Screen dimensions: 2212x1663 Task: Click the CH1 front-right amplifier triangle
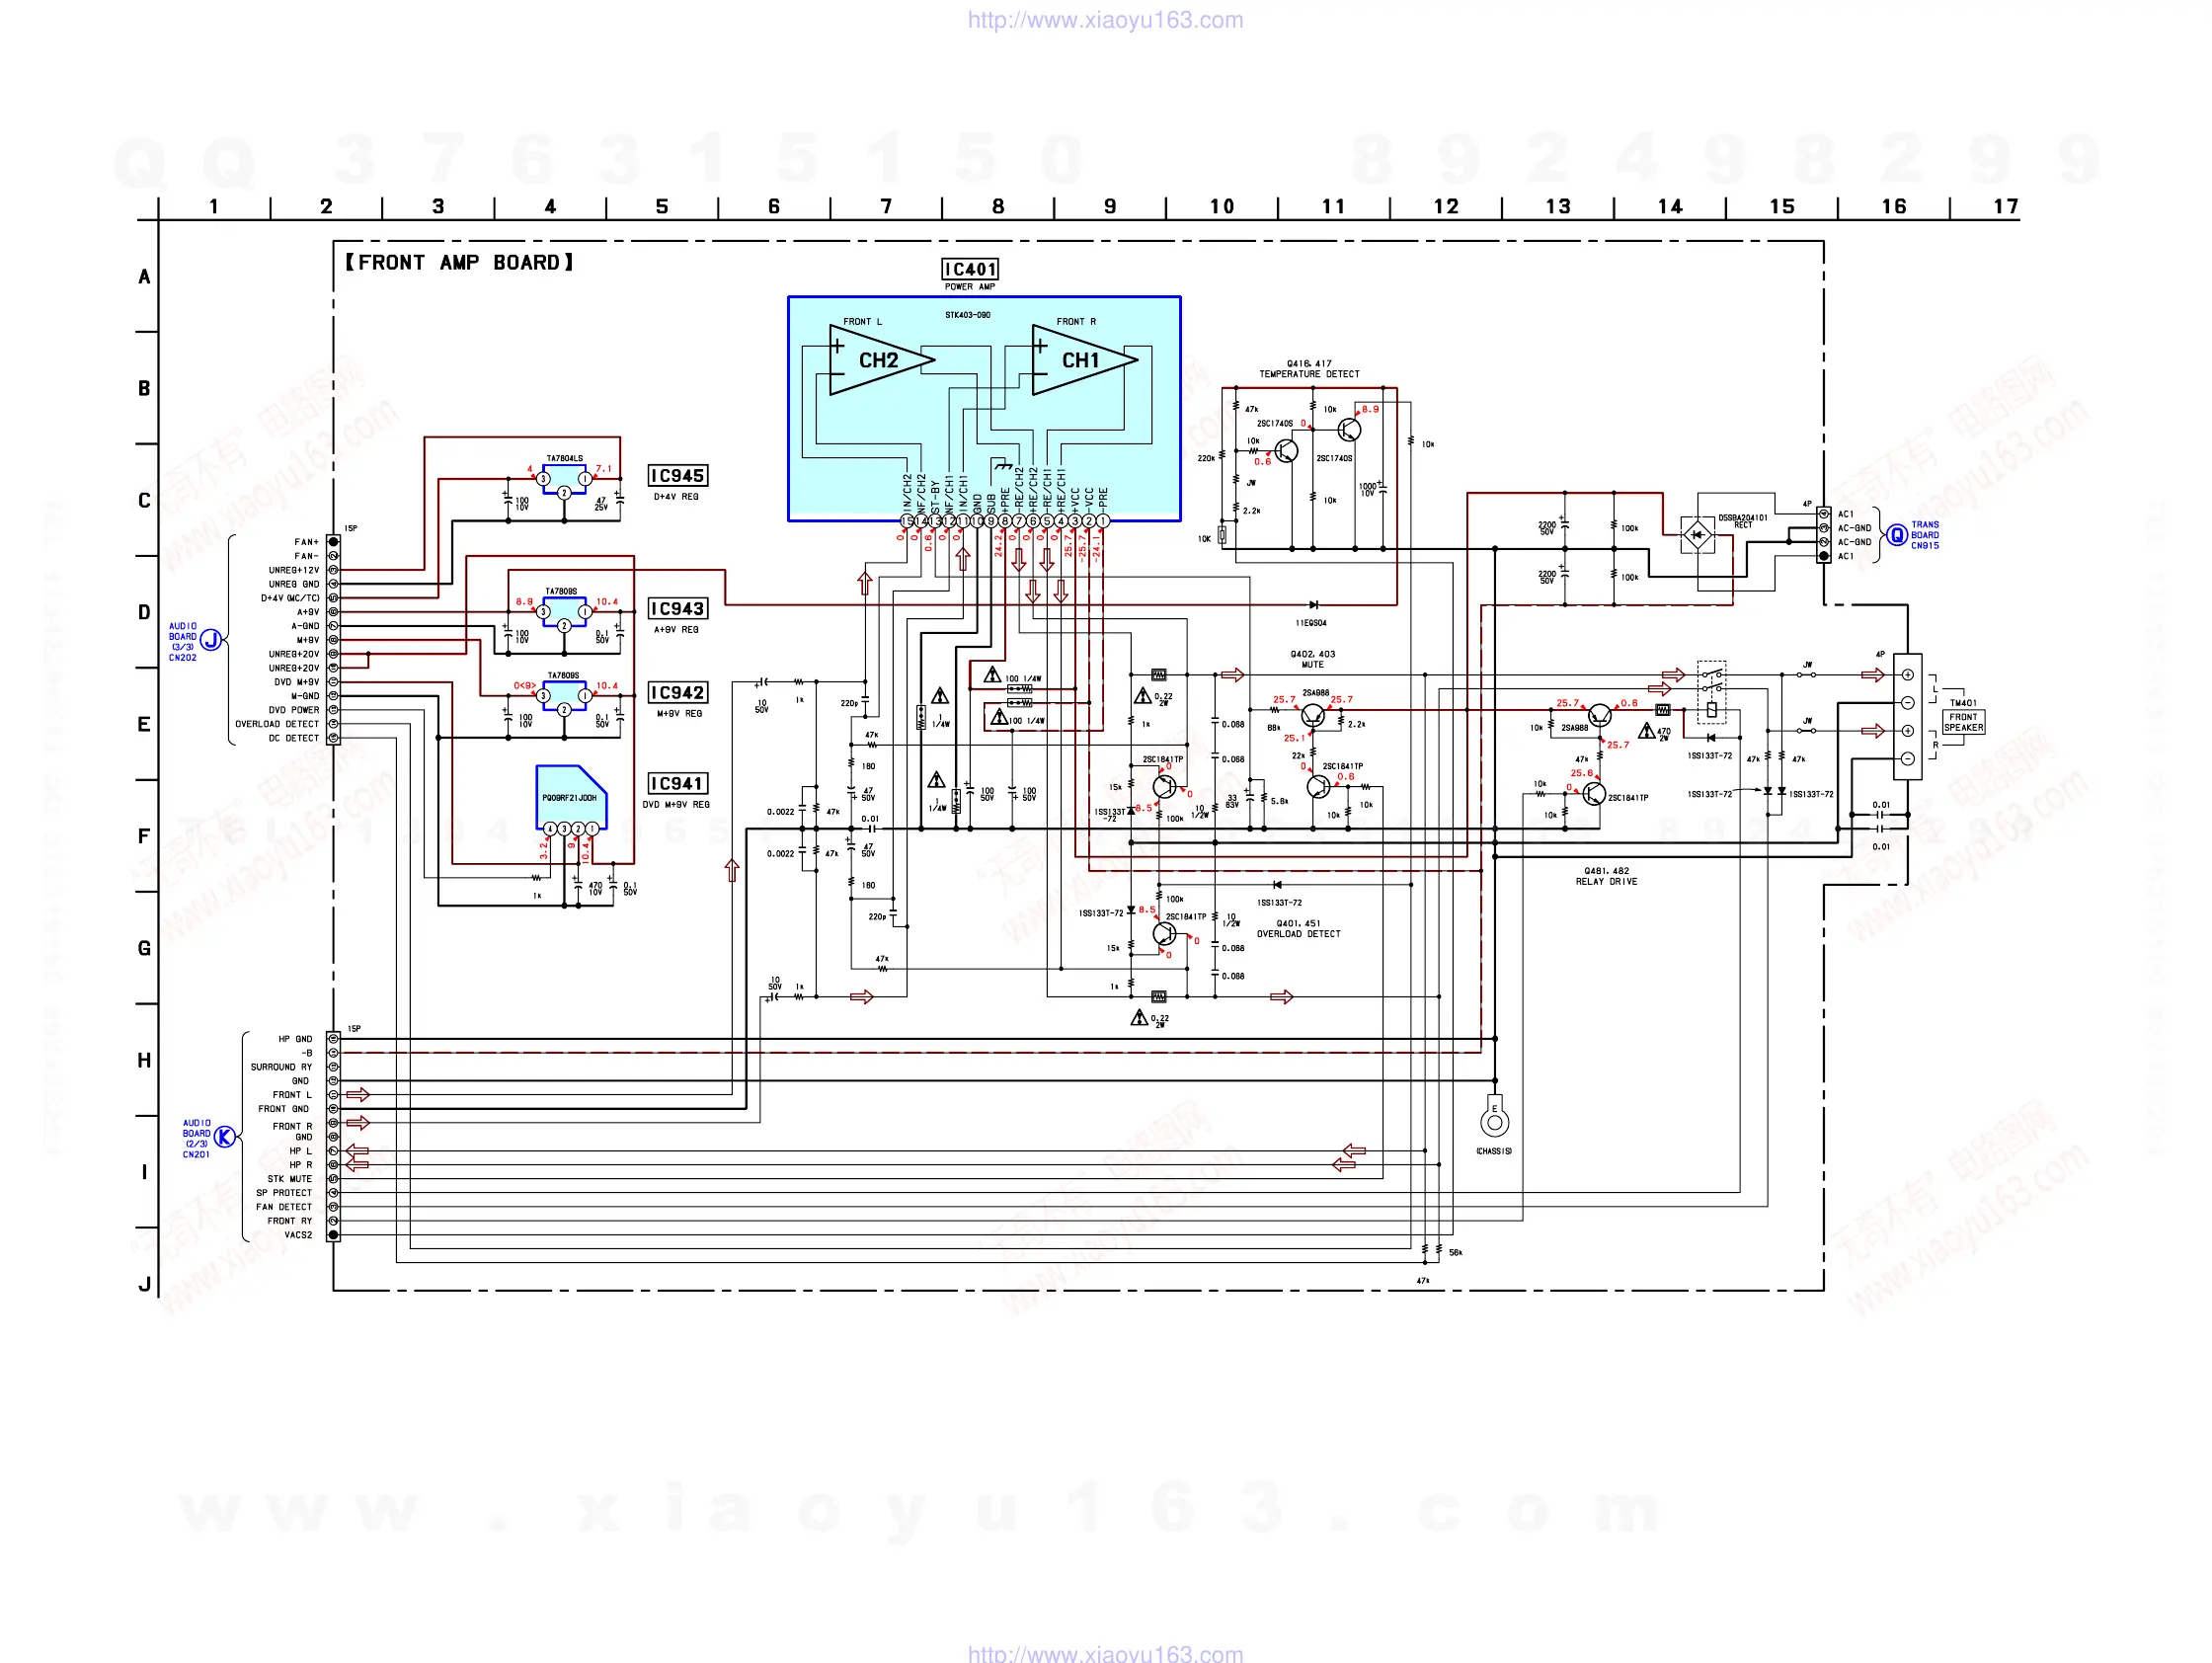coord(1081,360)
